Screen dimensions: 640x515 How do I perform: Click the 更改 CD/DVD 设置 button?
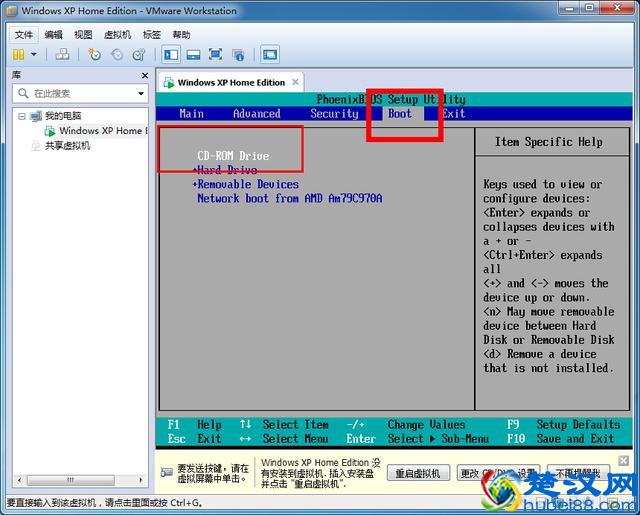tap(498, 473)
